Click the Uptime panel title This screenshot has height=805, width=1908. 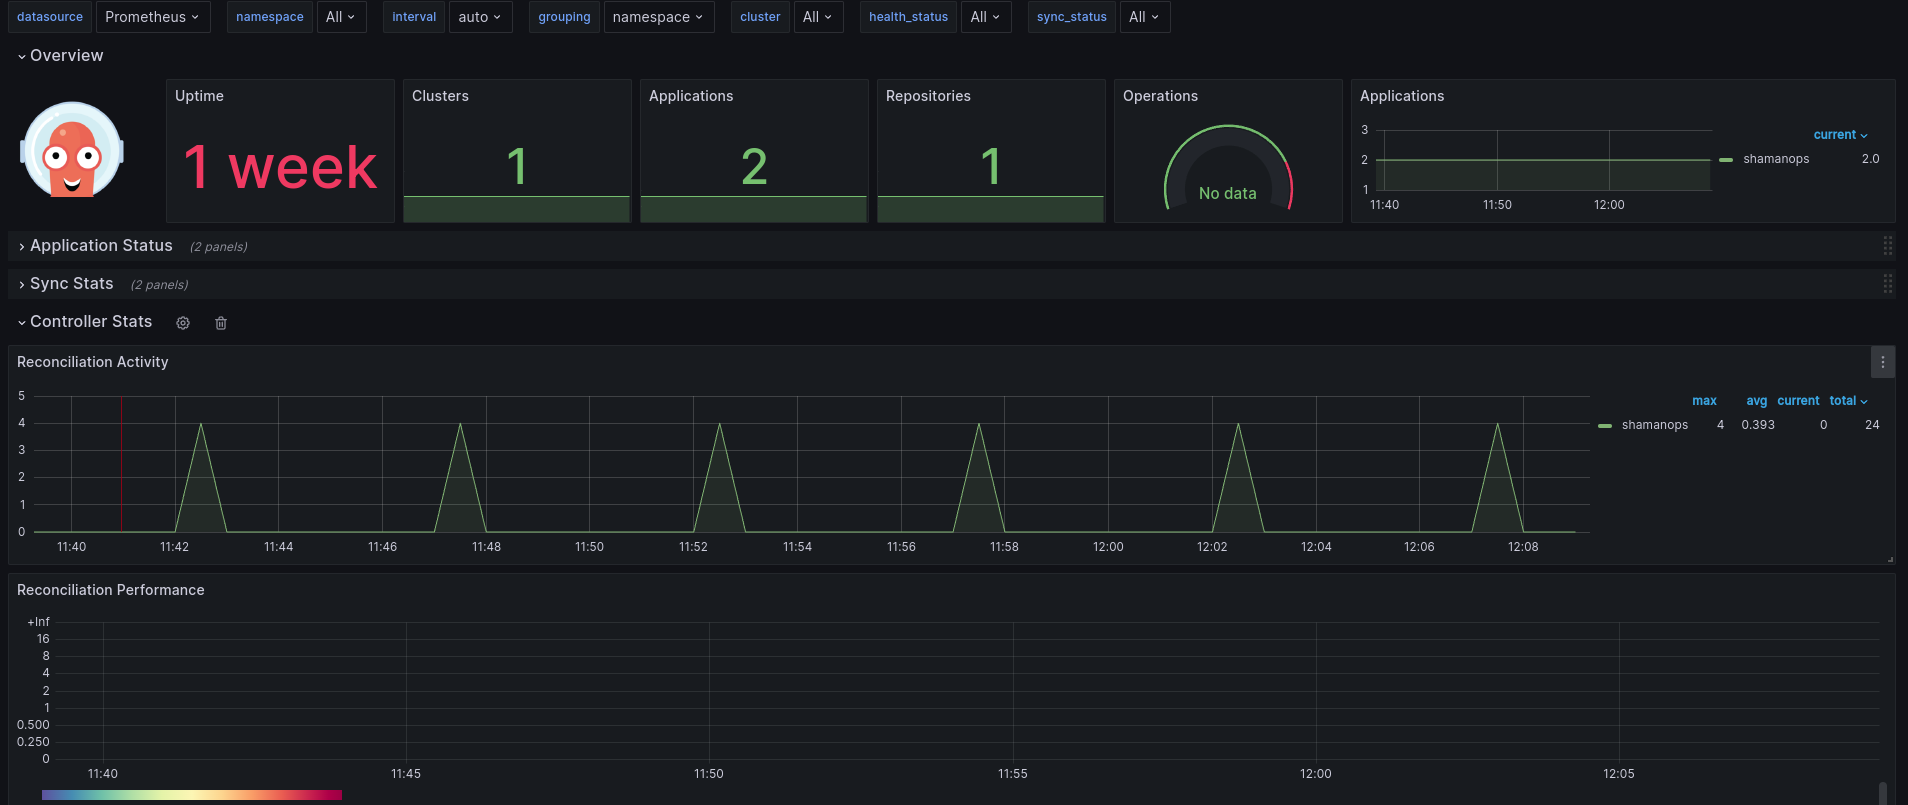coord(199,96)
